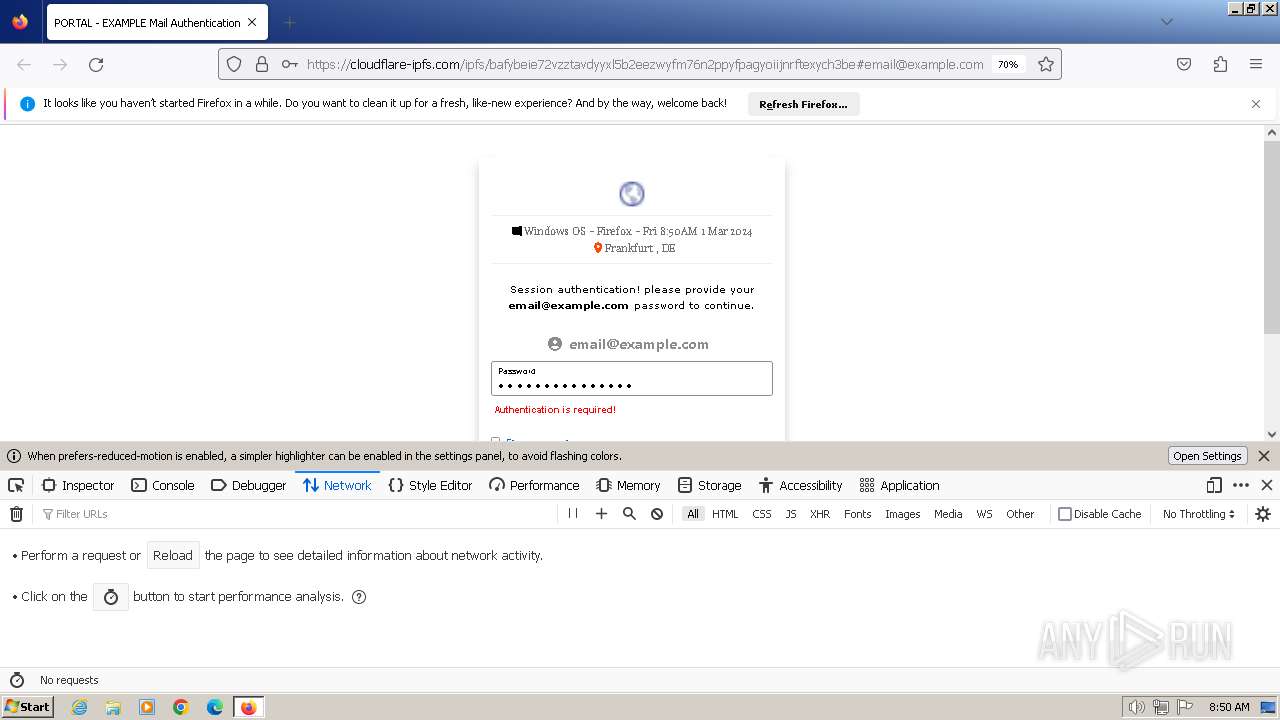Viewport: 1280px width, 720px height.
Task: Switch to the Debugger tab
Action: 249,485
